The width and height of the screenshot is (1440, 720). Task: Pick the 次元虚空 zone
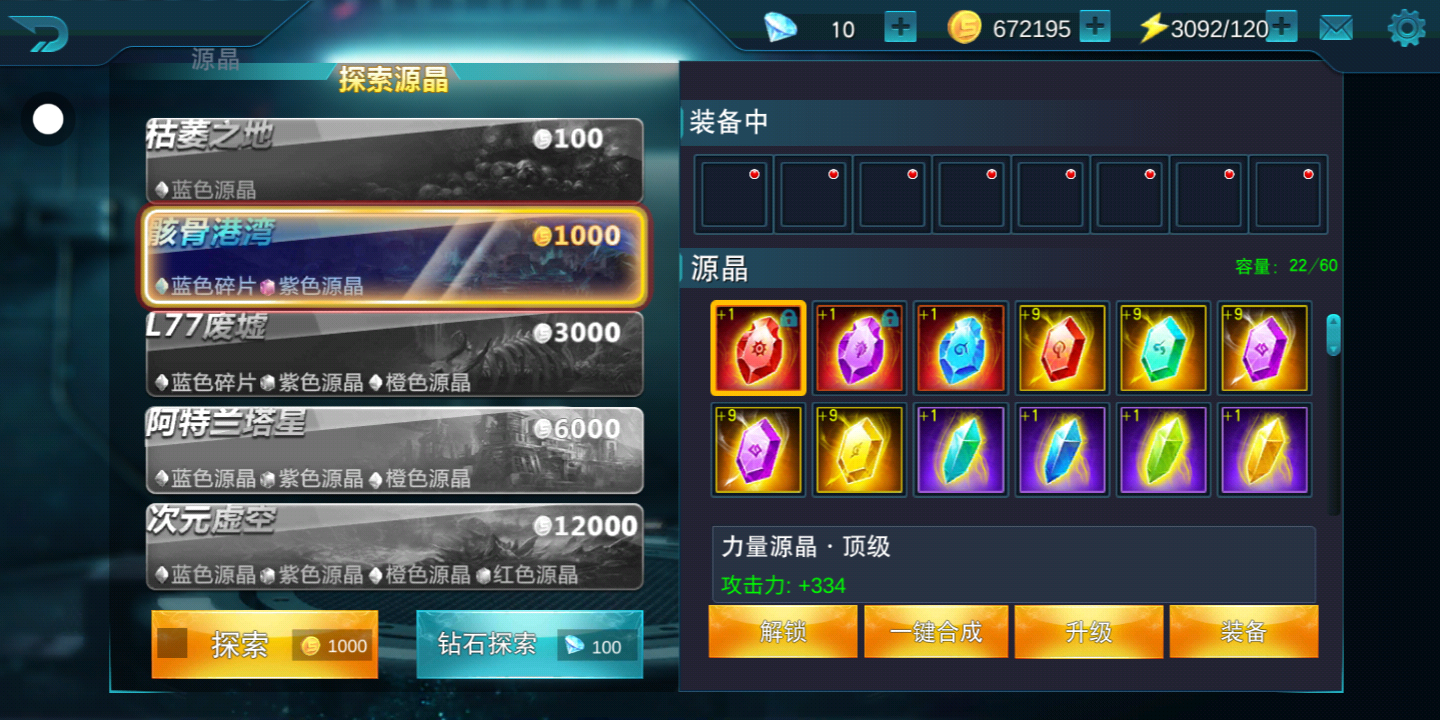point(395,547)
